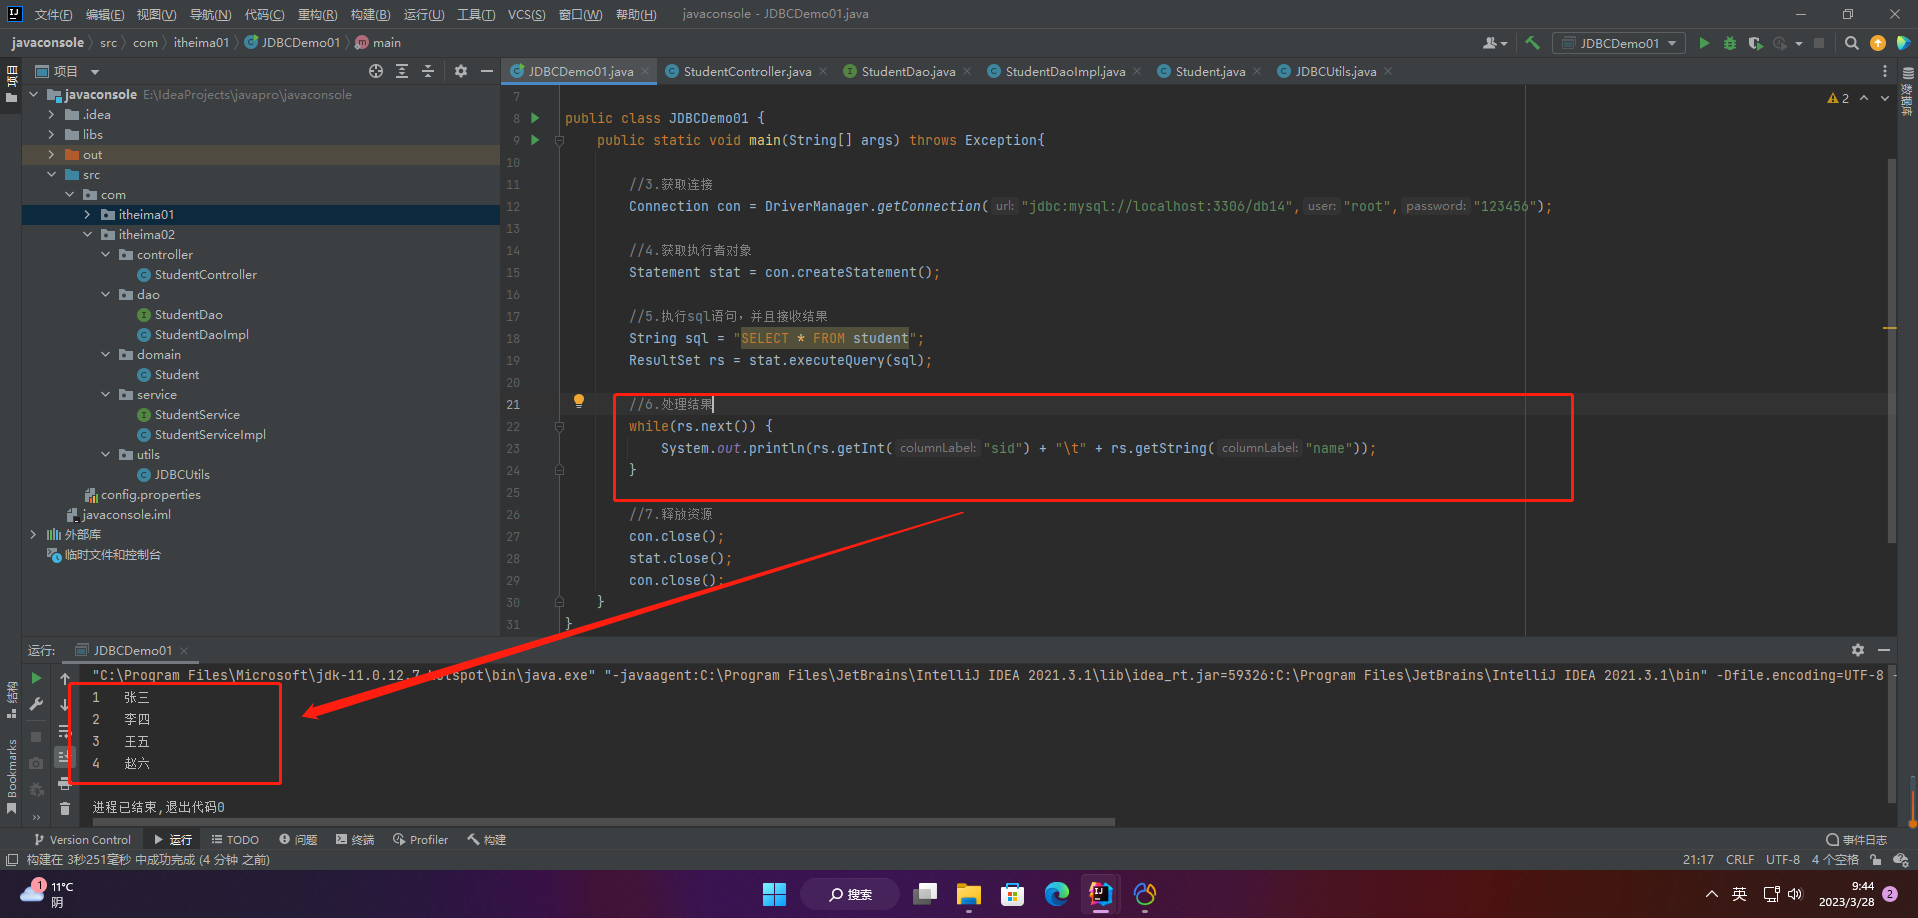Collapse all nodes in project panel
Screen dimensions: 1918x918
(x=428, y=71)
